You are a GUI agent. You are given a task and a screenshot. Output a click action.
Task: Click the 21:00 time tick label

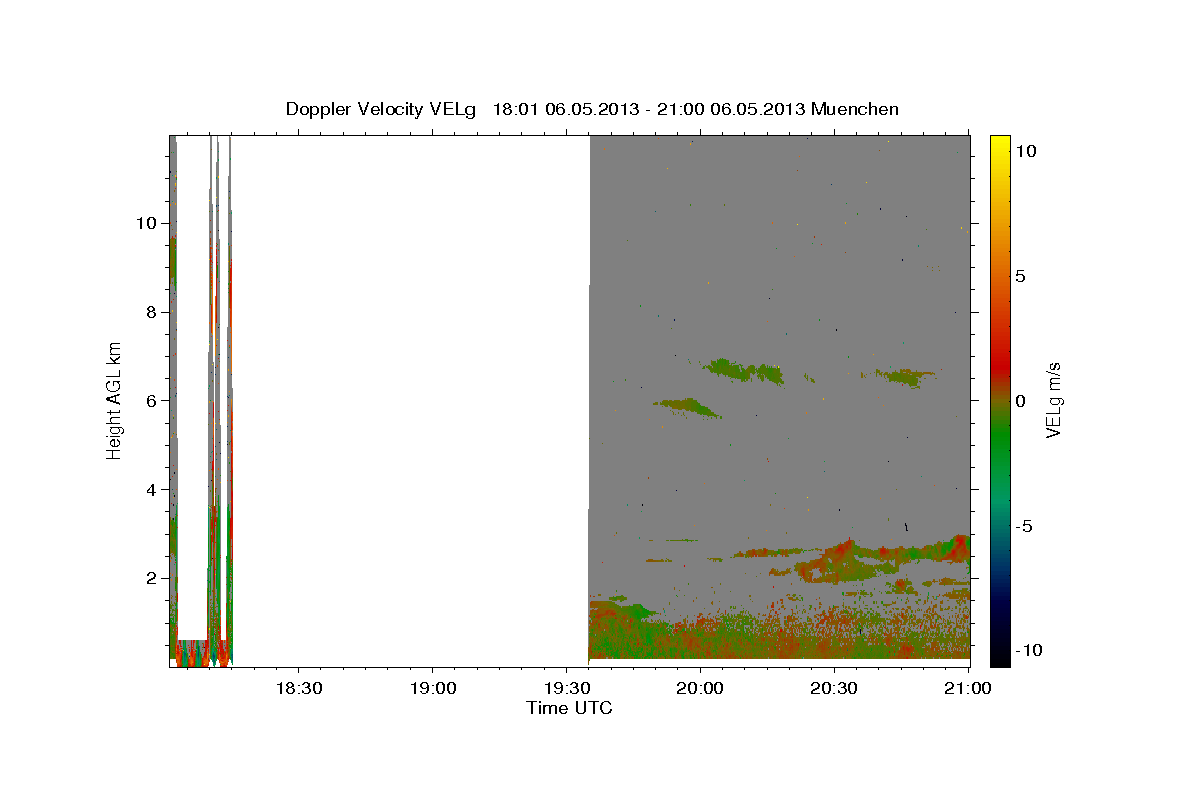(968, 689)
